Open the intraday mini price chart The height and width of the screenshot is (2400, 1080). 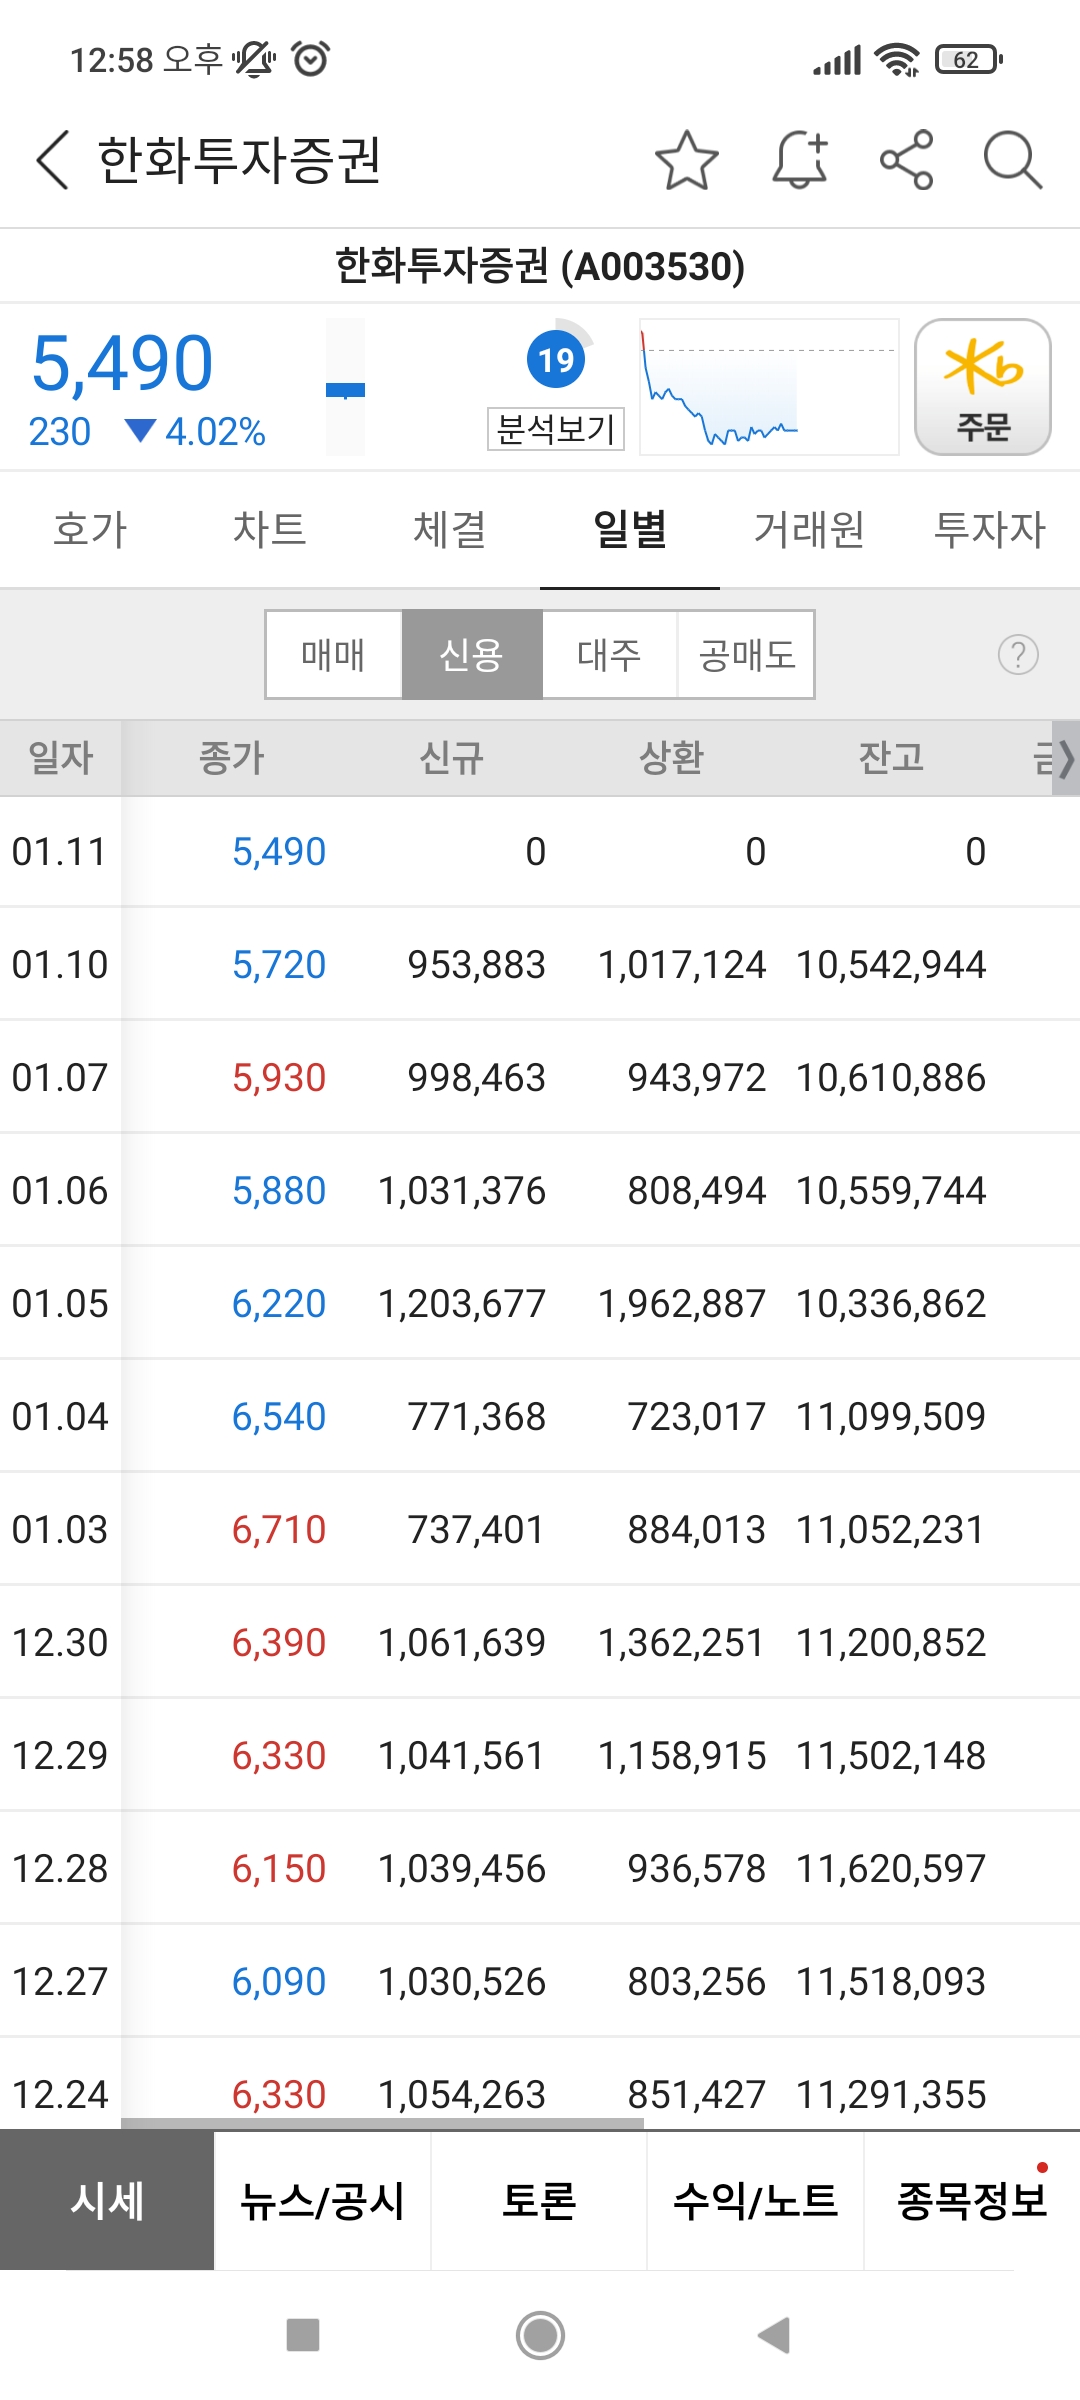(769, 387)
